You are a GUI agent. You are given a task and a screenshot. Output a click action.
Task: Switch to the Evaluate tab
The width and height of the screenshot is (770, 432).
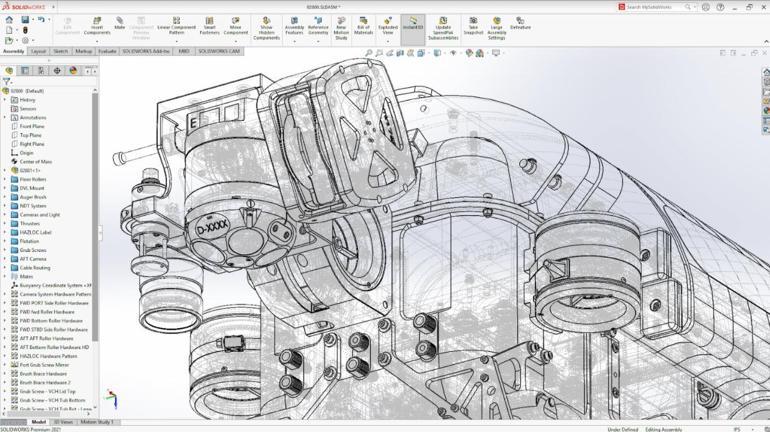coord(107,51)
